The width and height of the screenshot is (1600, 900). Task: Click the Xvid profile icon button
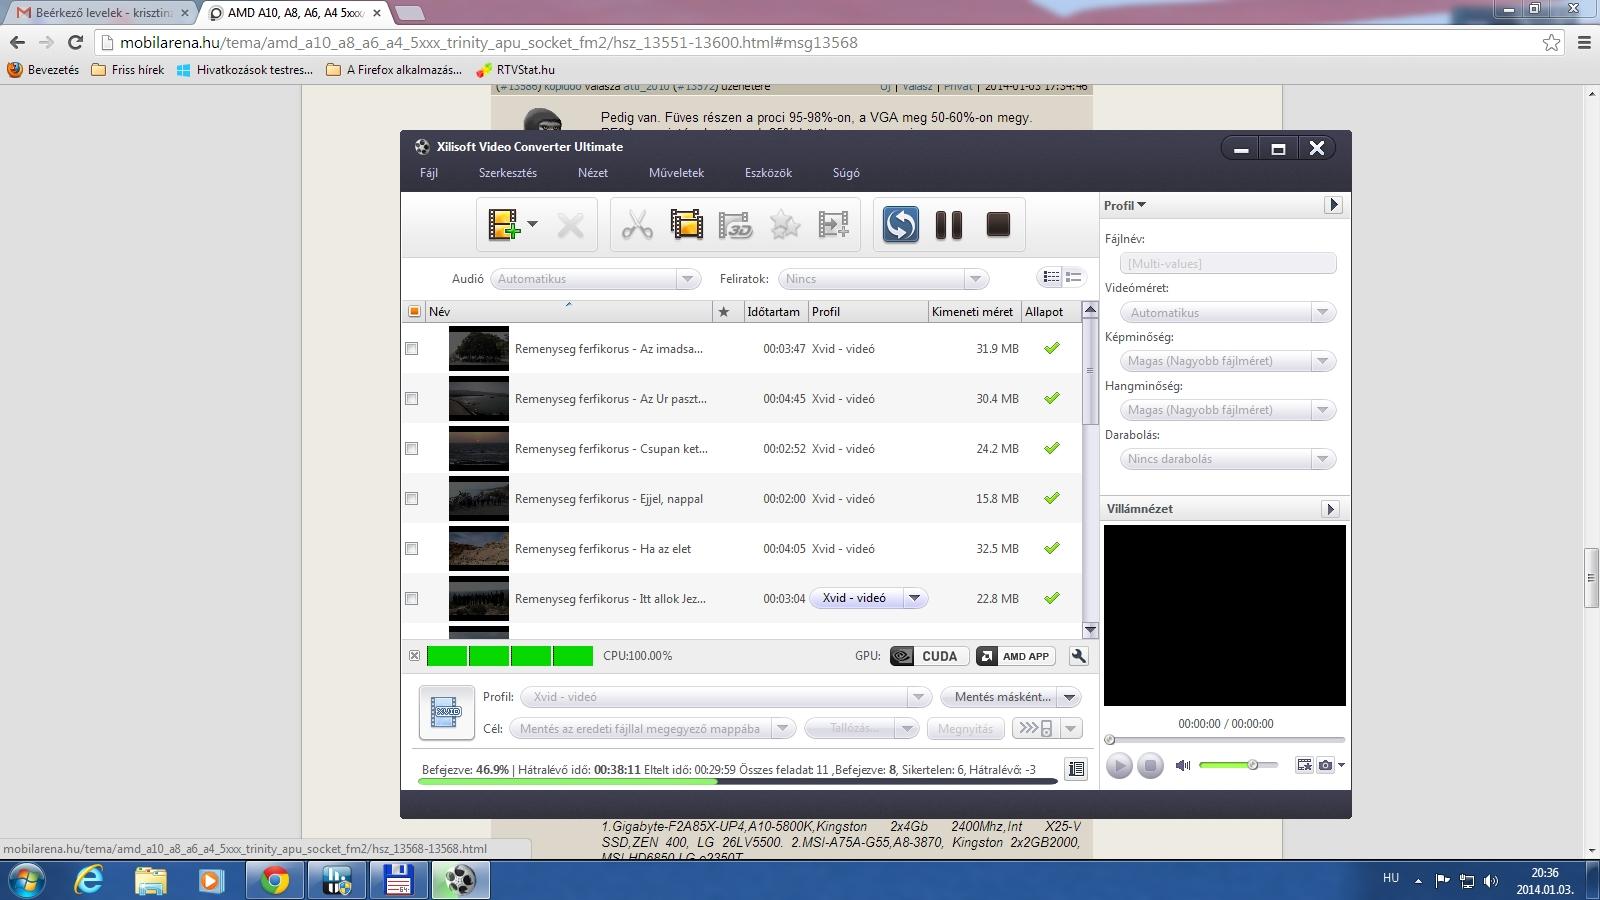446,712
